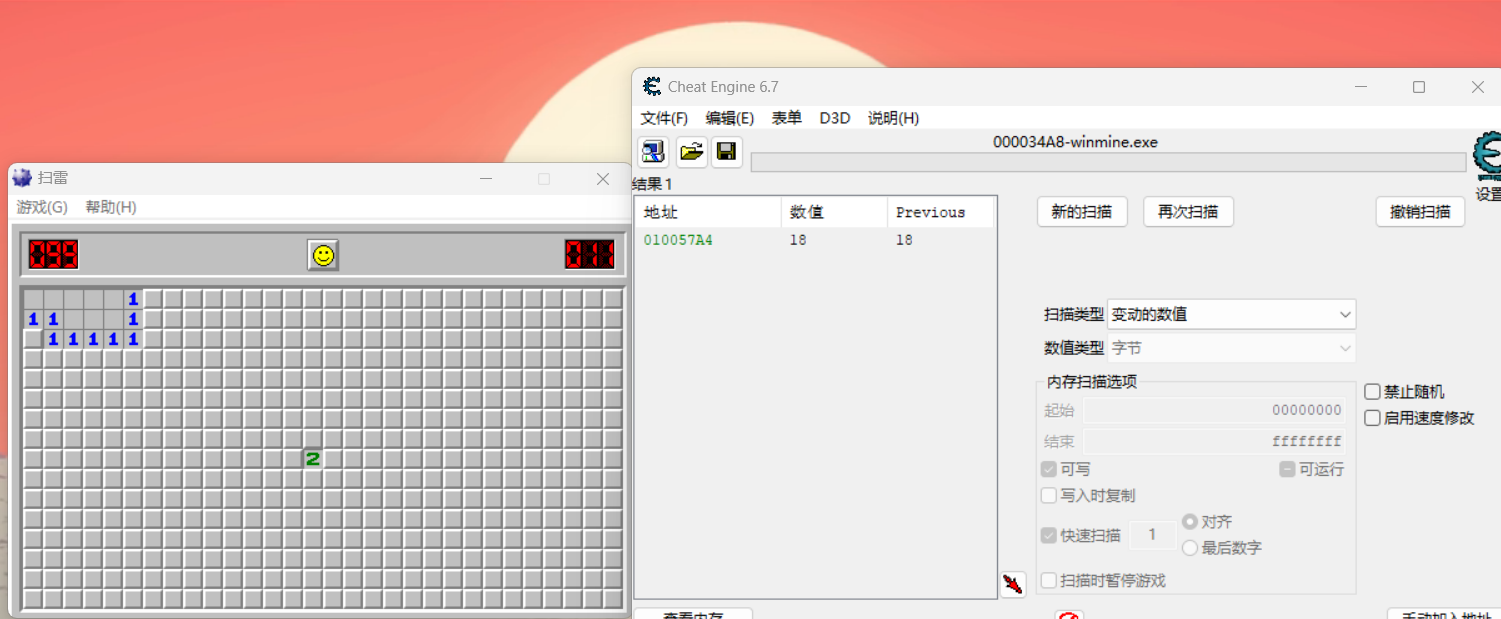This screenshot has width=1501, height=619.
Task: Click the 地址 column header
Action: 708,212
